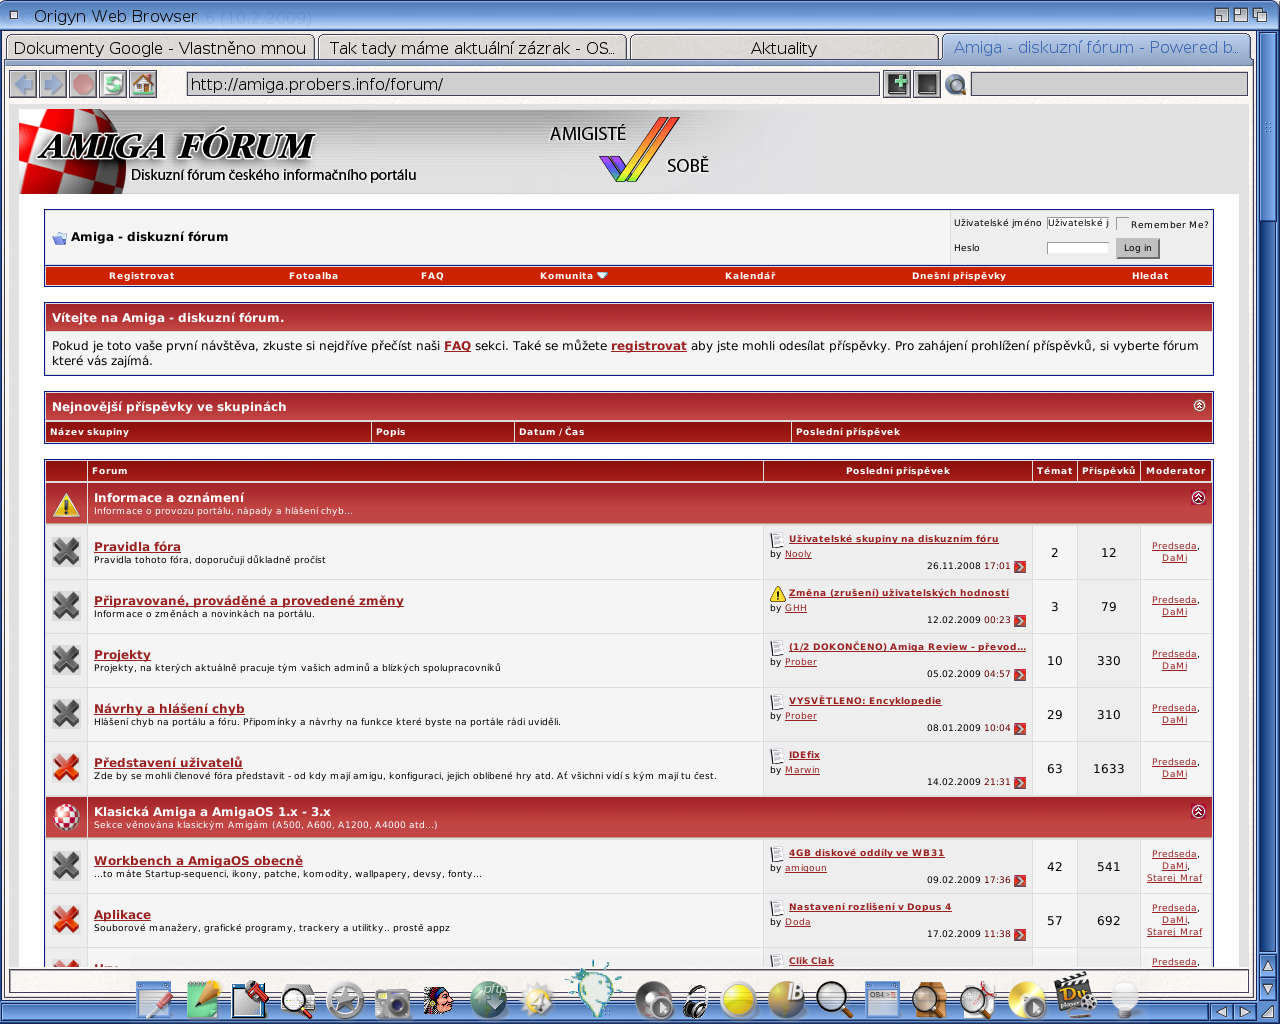Image resolution: width=1280 pixels, height=1024 pixels.
Task: Open the IB browser globe dock icon
Action: click(787, 999)
